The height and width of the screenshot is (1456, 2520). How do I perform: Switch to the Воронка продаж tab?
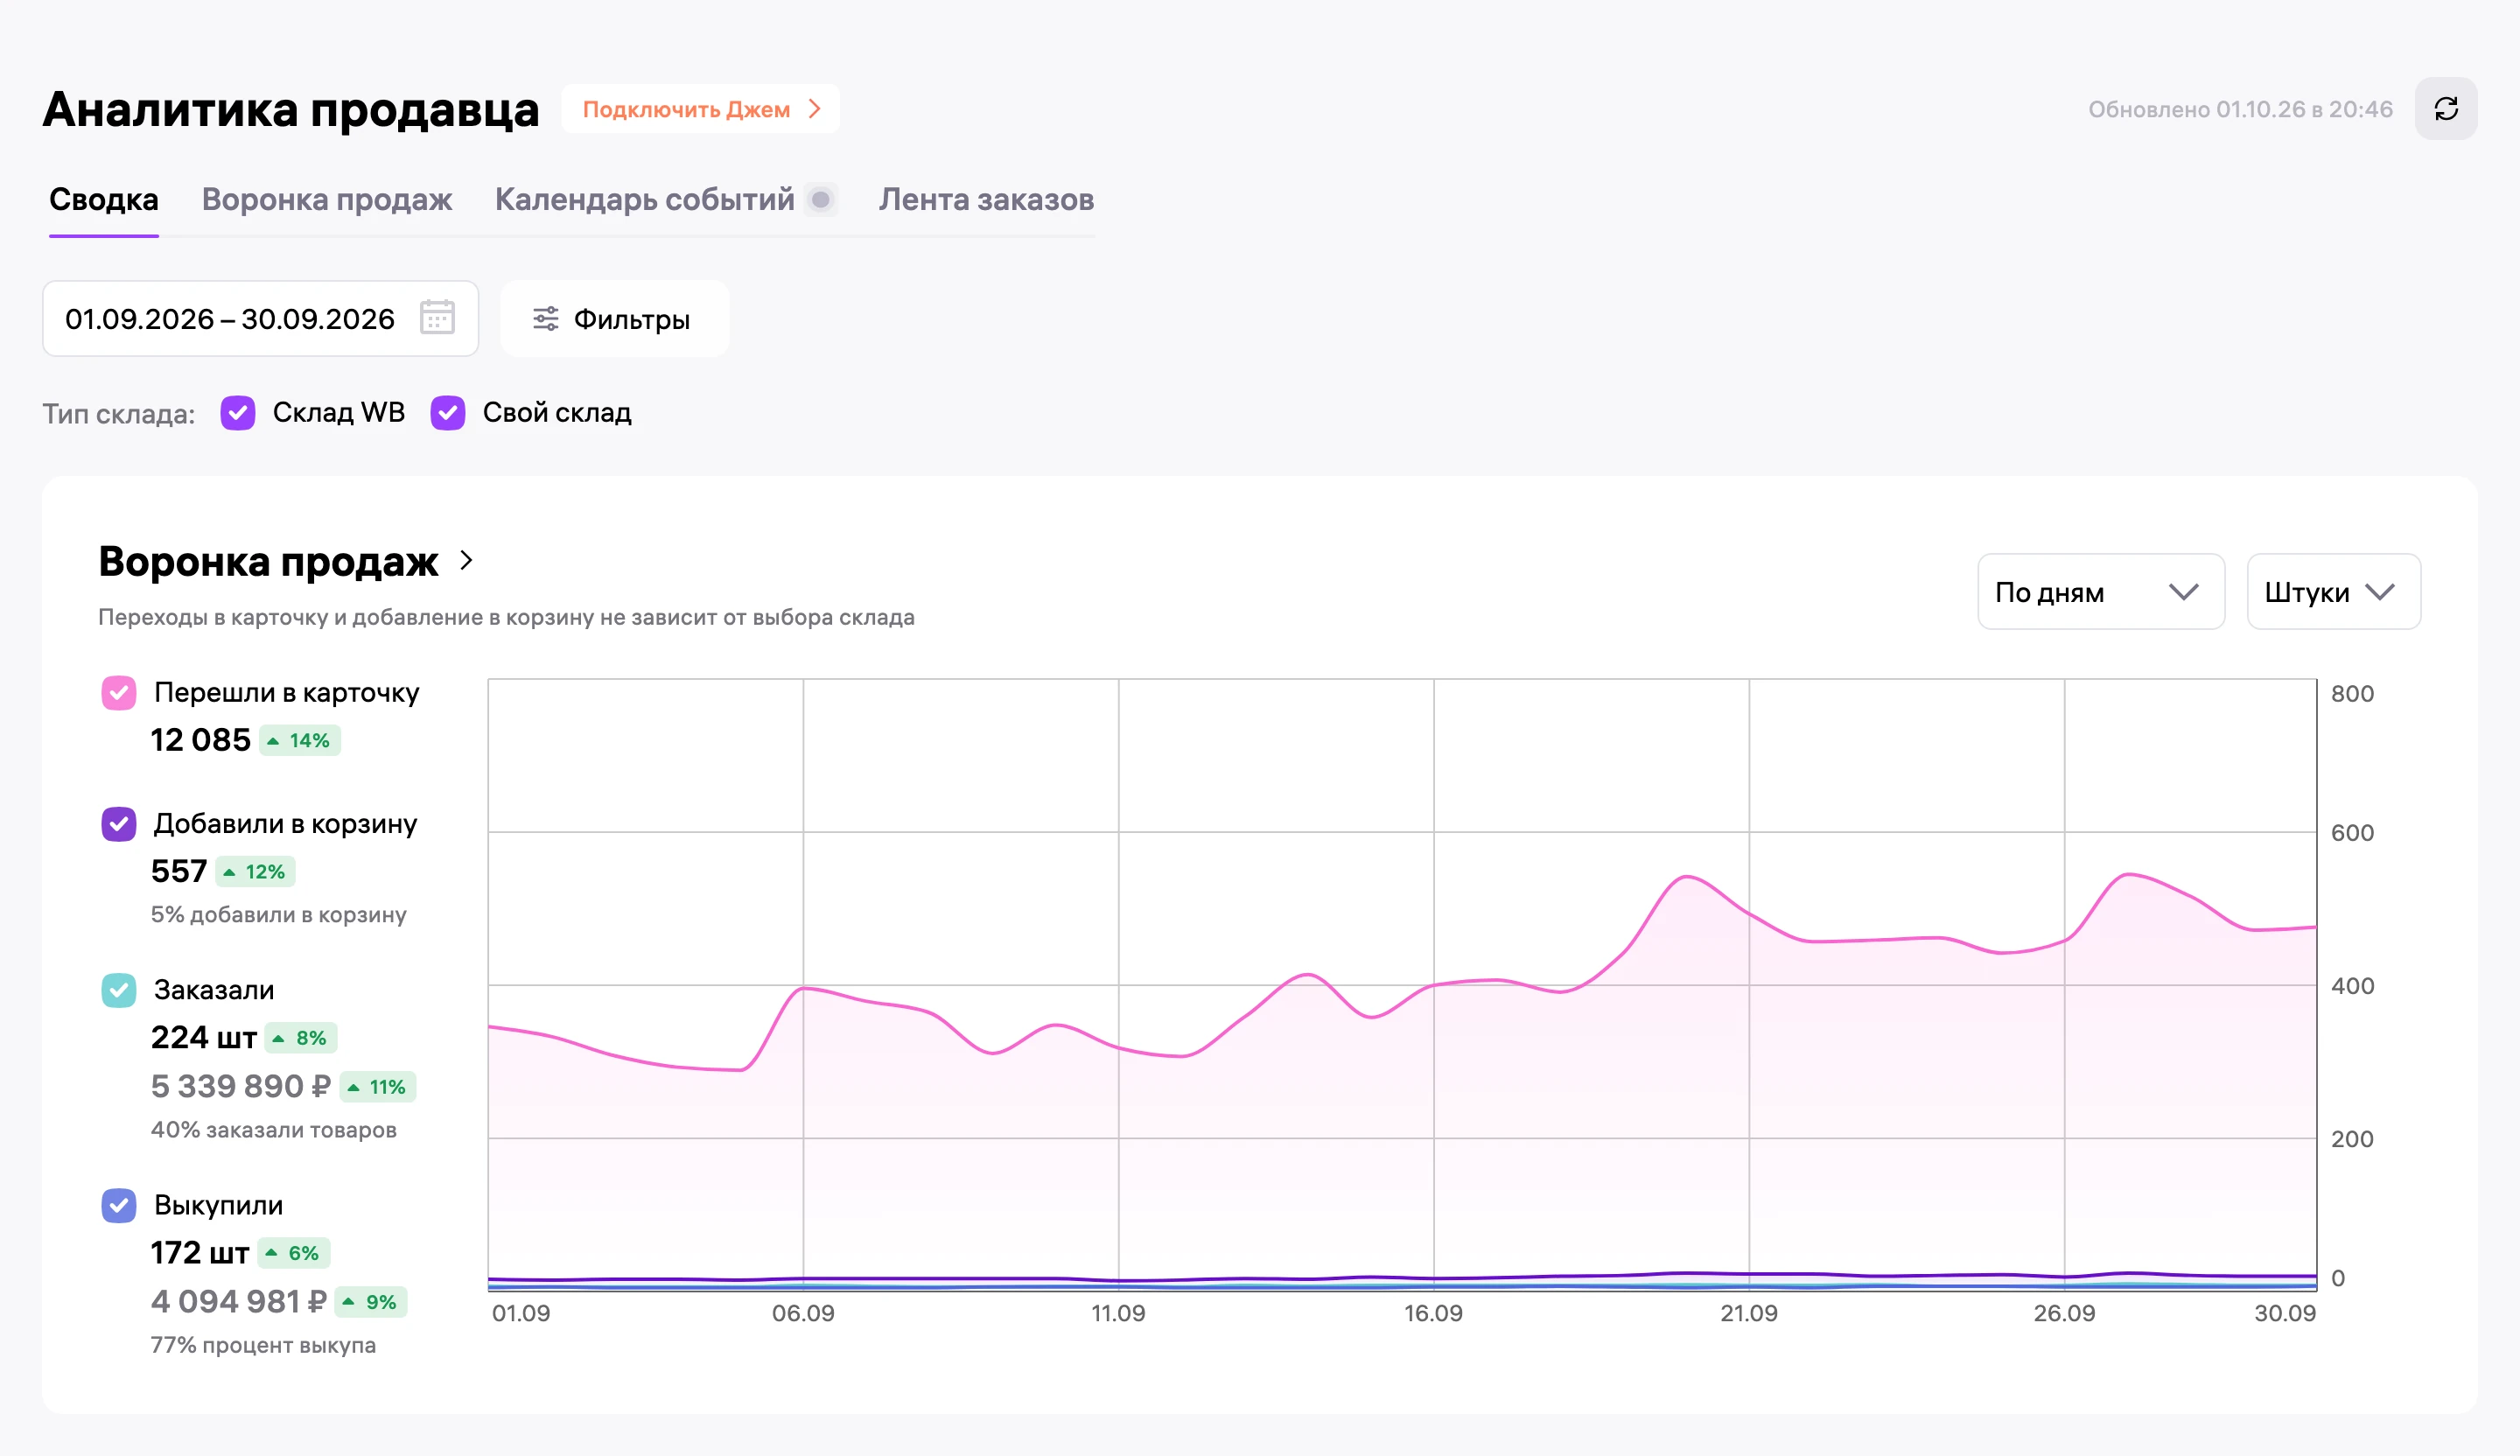pyautogui.click(x=327, y=200)
